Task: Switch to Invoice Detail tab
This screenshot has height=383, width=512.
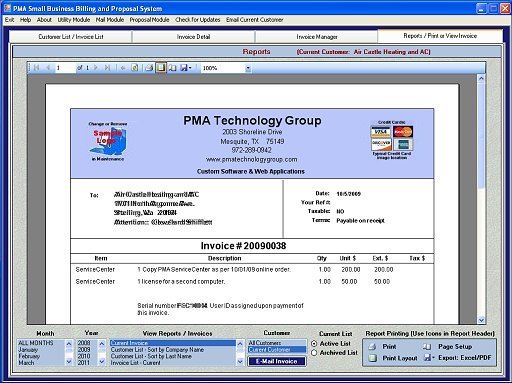Action: tap(193, 37)
